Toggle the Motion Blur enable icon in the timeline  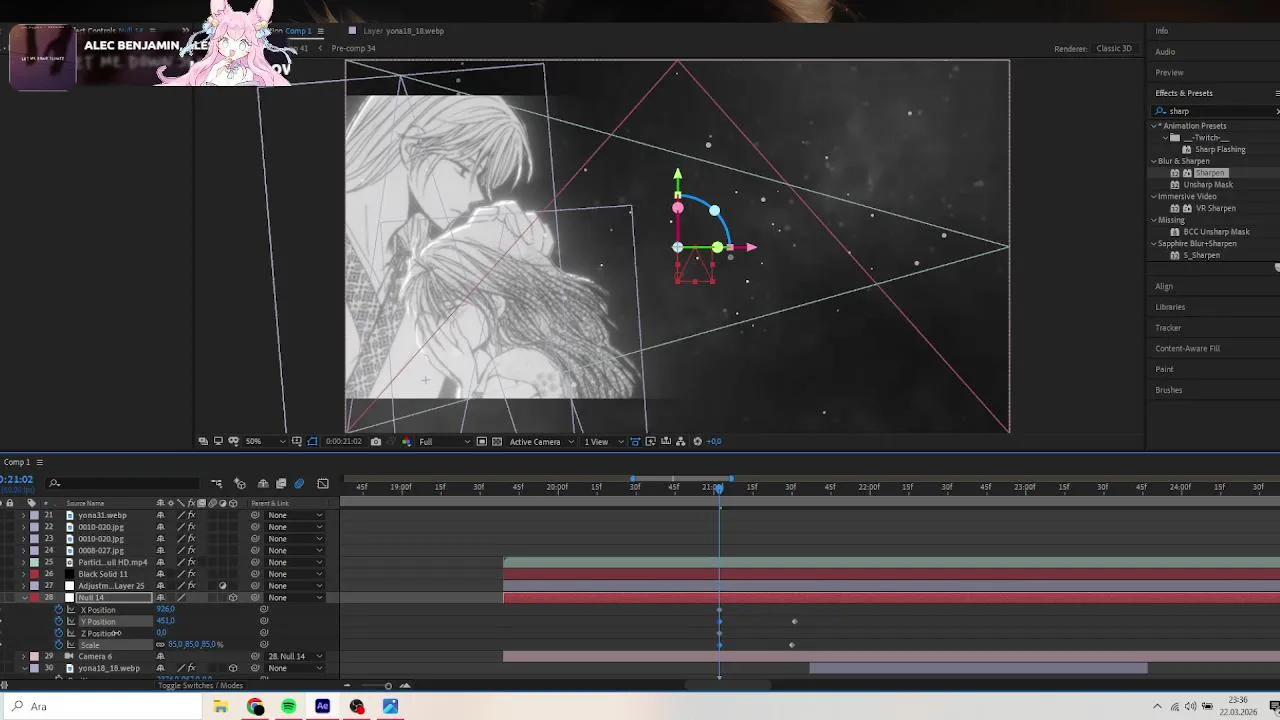tap(299, 484)
